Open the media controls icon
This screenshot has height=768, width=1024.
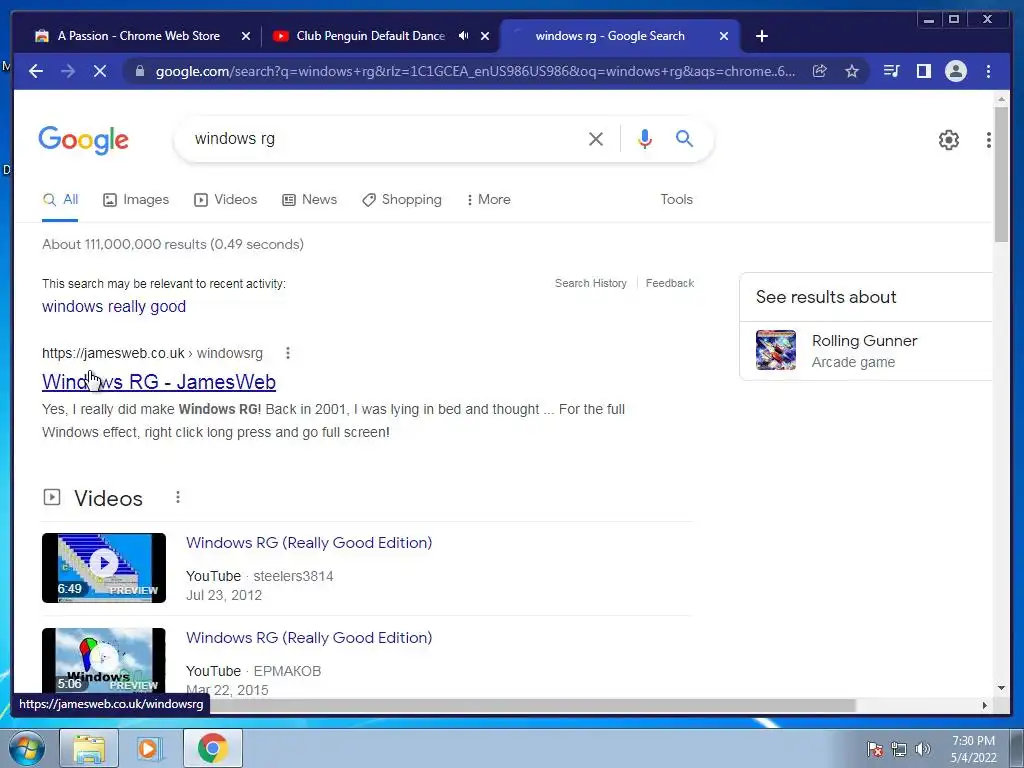(x=891, y=71)
